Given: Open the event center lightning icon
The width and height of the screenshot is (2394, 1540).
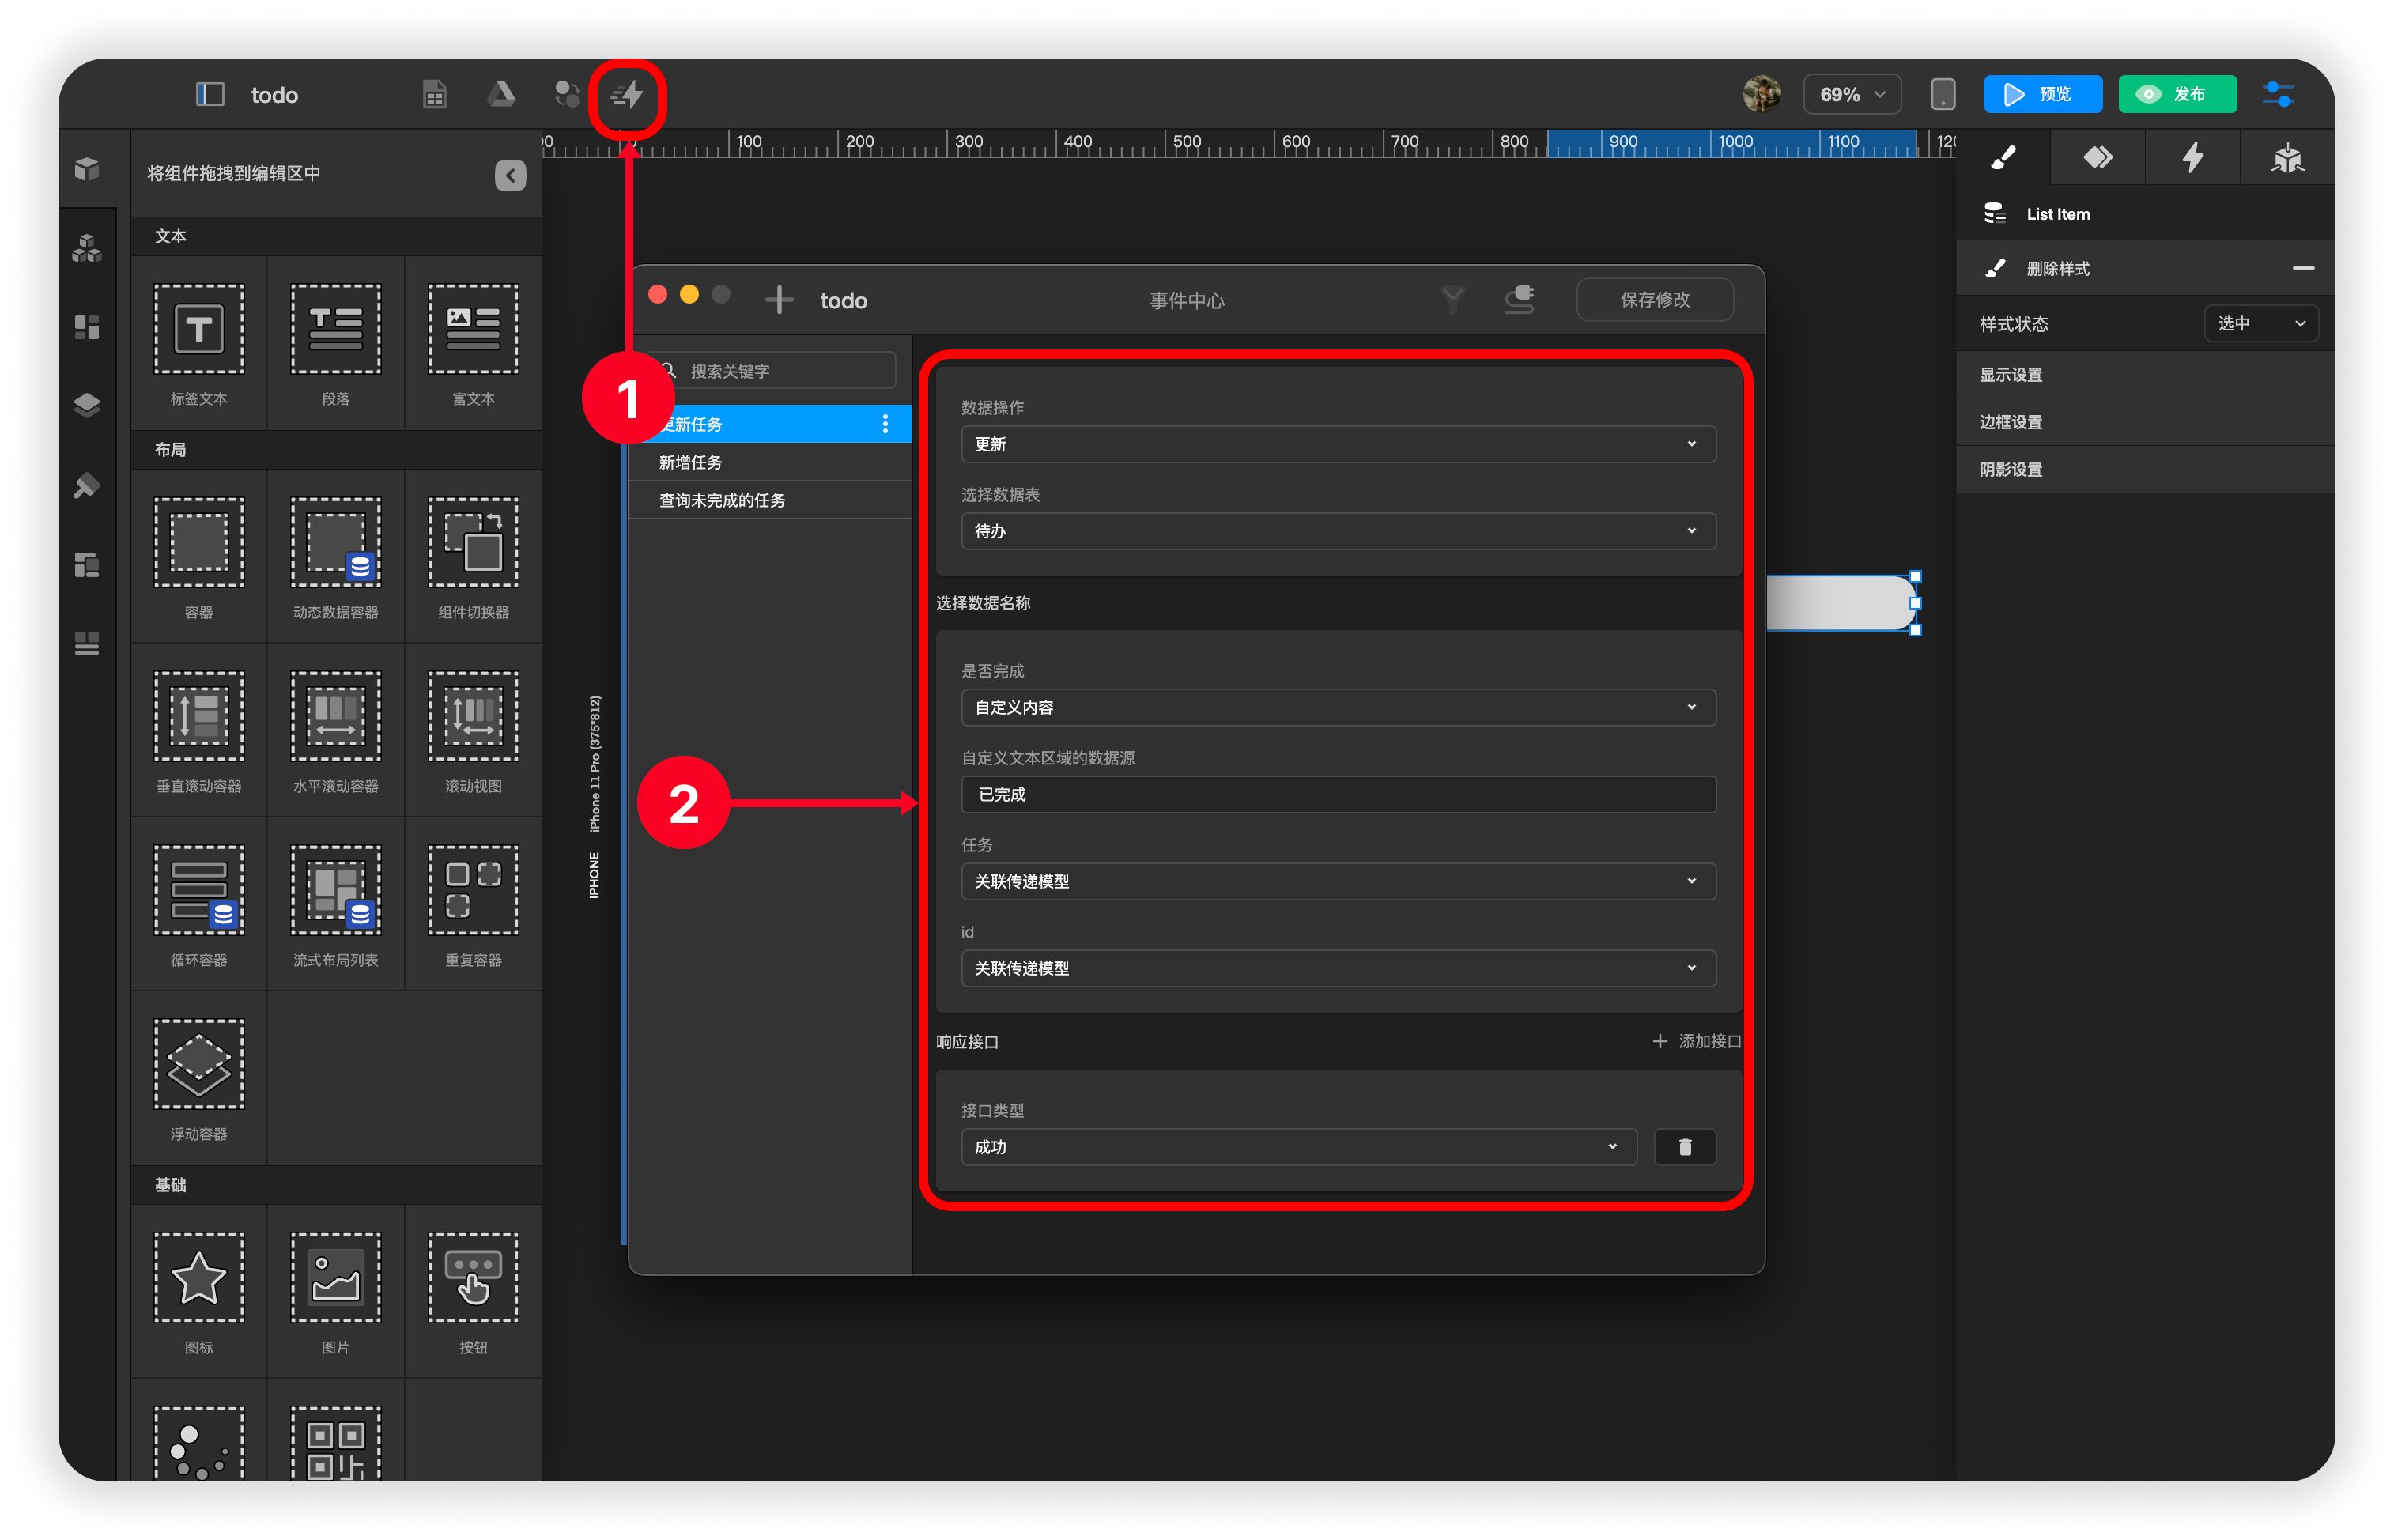Looking at the screenshot, I should tap(627, 95).
